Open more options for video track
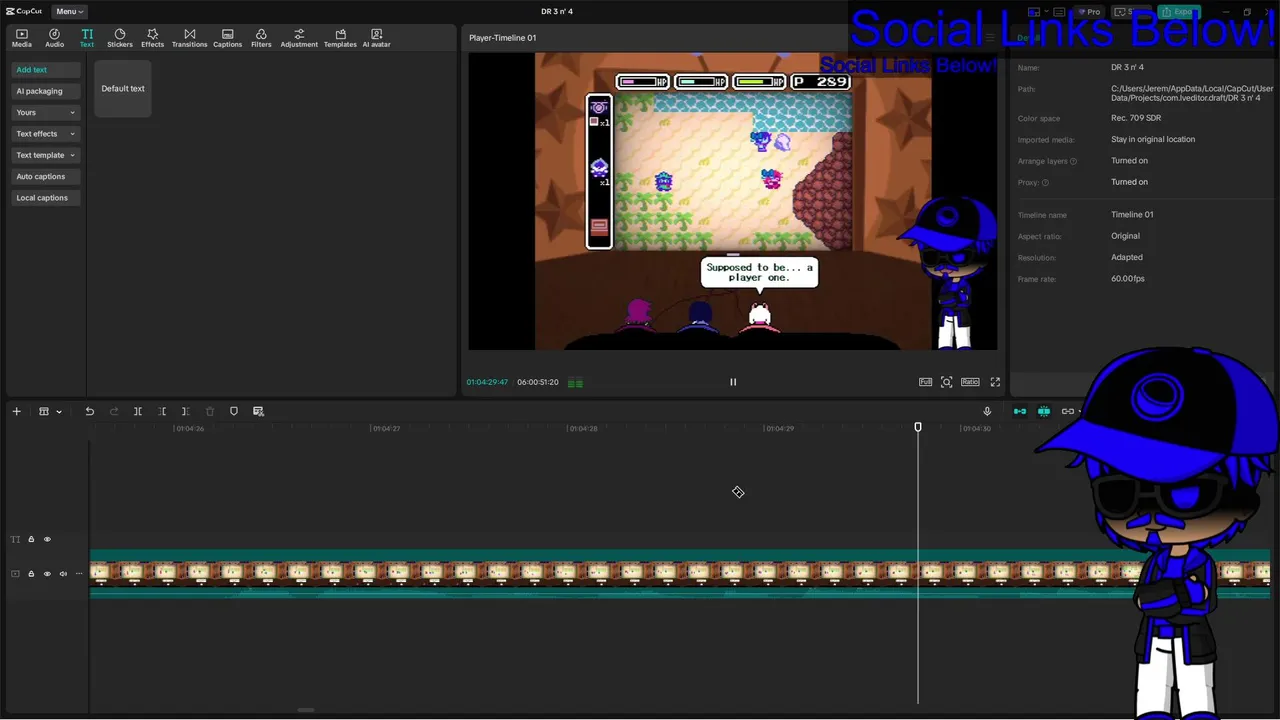1280x720 pixels. (79, 574)
